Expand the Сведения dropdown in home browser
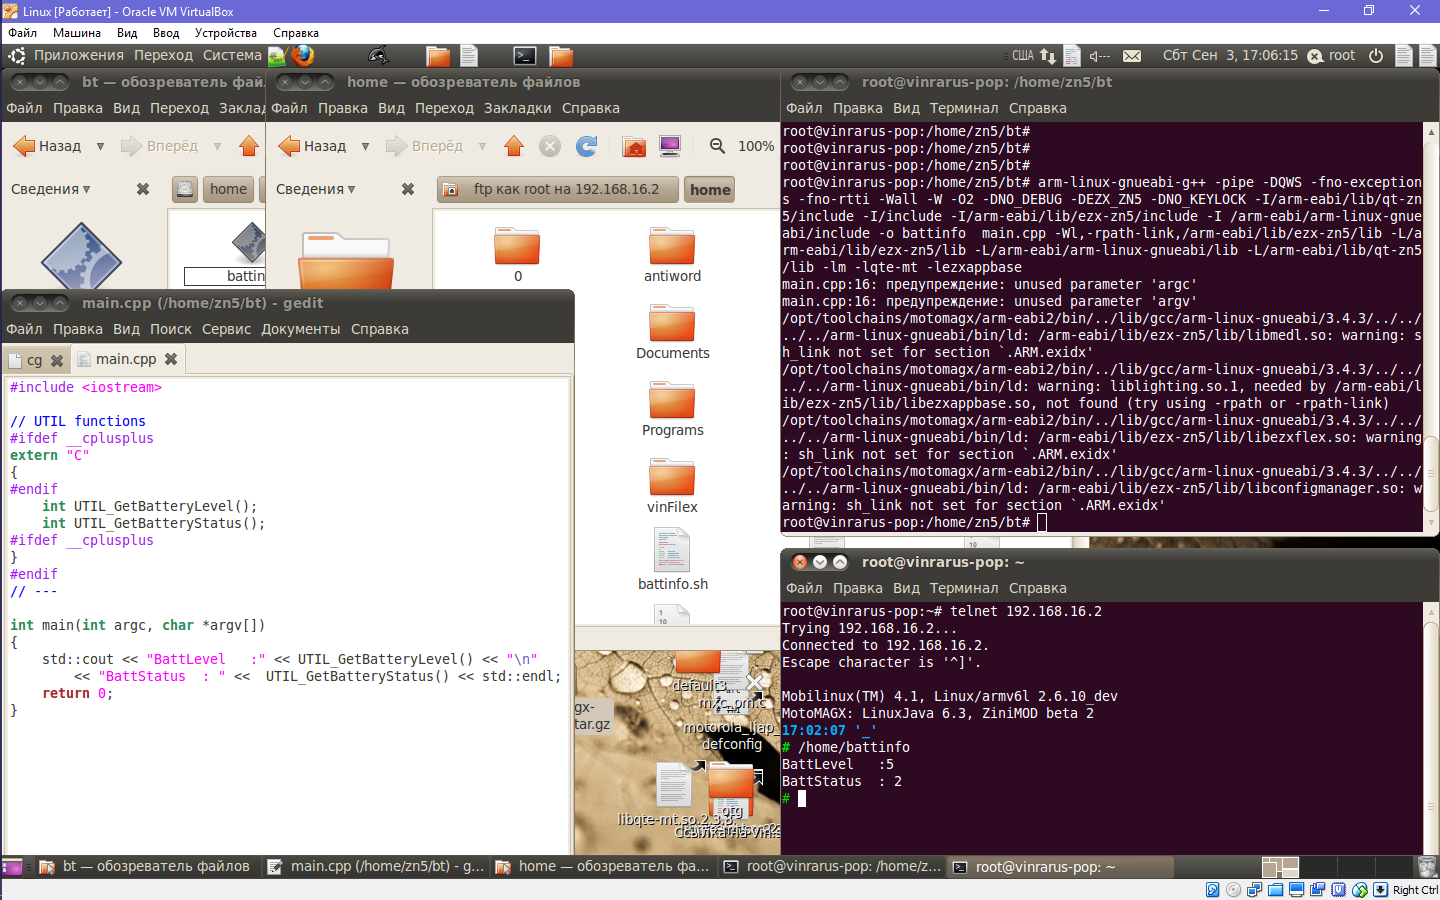This screenshot has height=900, width=1440. (x=315, y=189)
